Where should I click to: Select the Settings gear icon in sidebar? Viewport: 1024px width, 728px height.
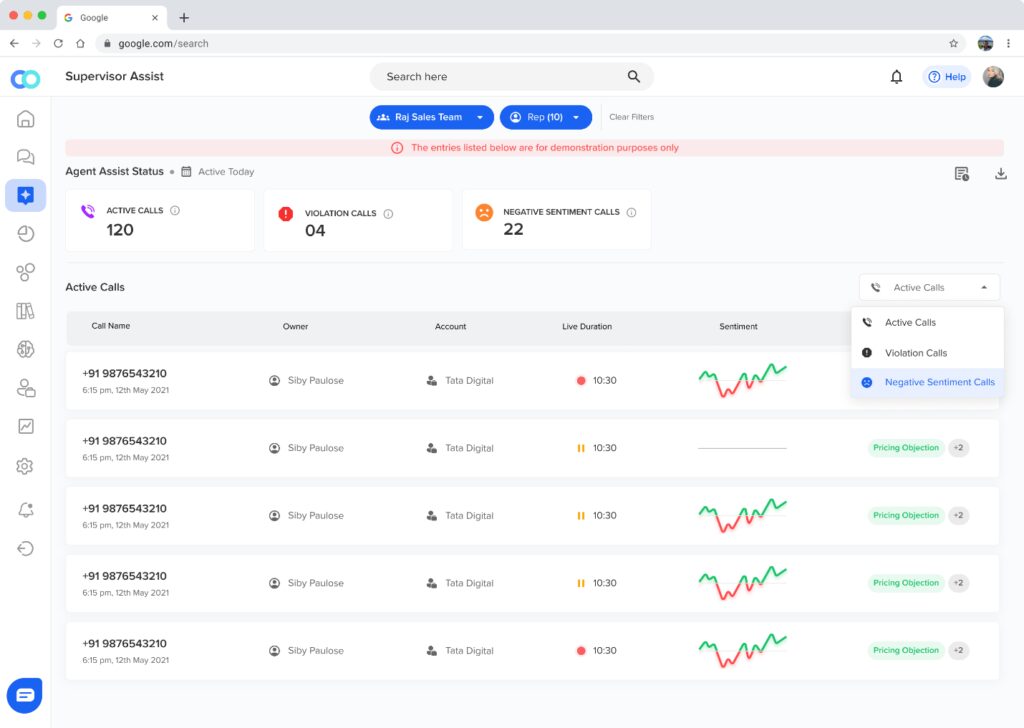(25, 466)
